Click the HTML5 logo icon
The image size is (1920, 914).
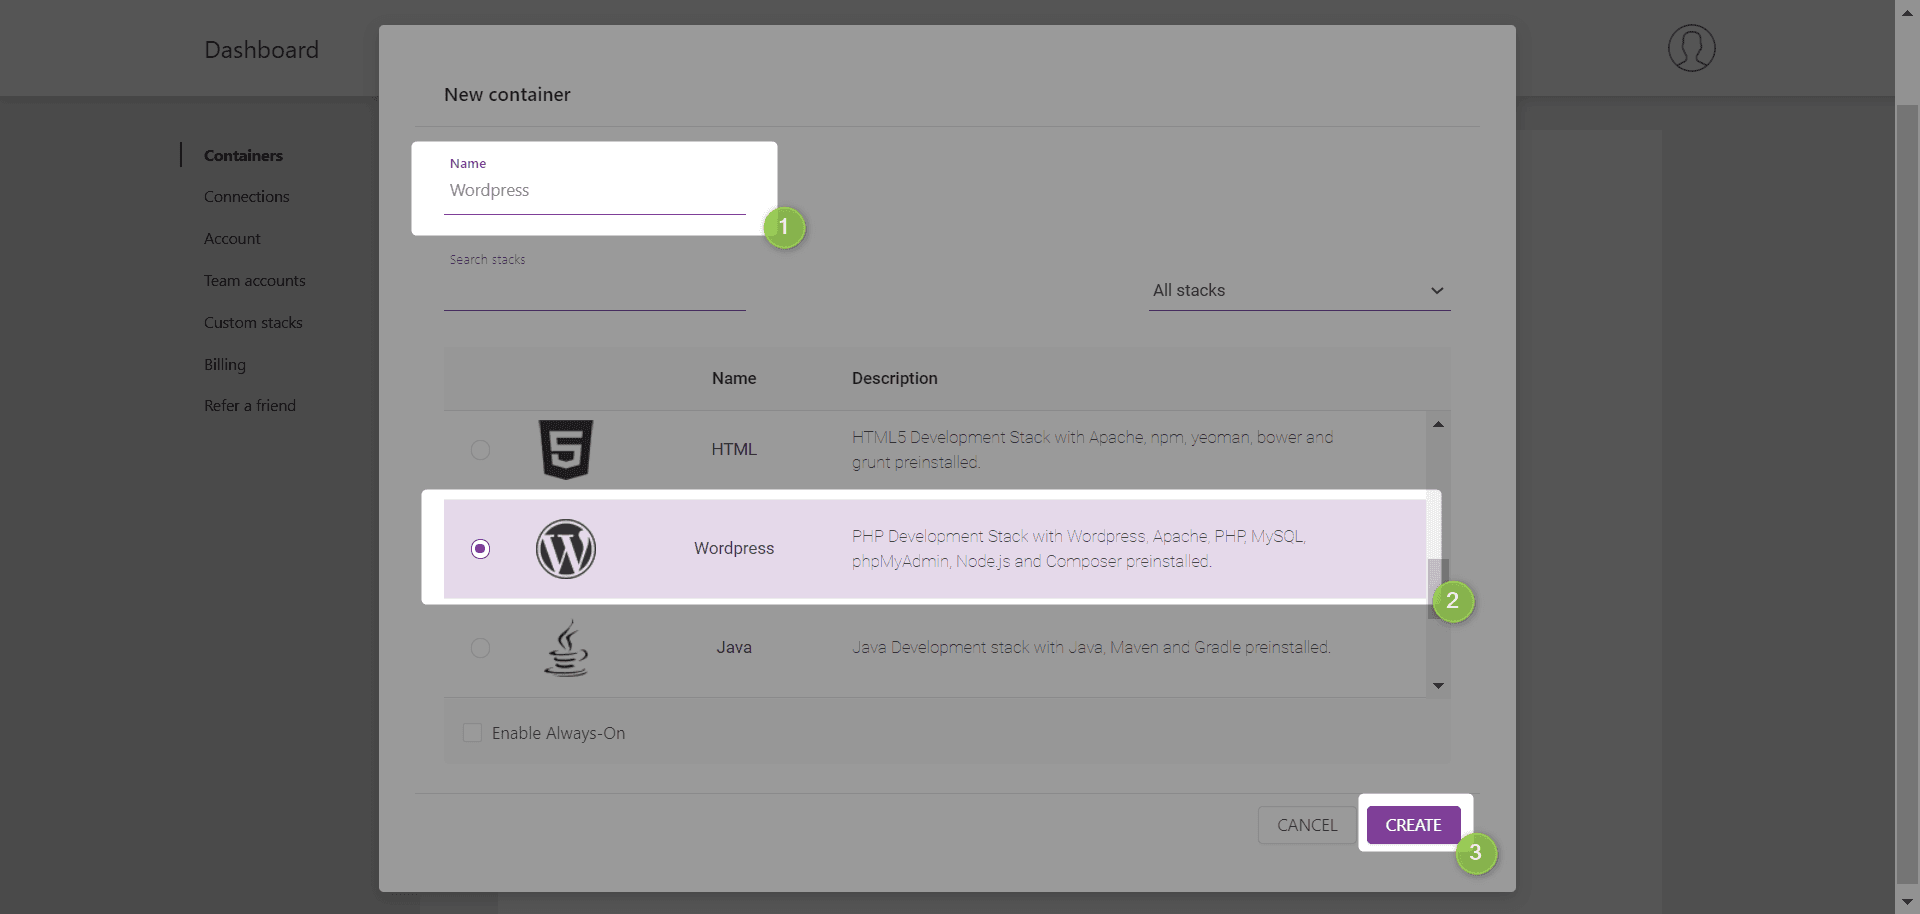566,449
